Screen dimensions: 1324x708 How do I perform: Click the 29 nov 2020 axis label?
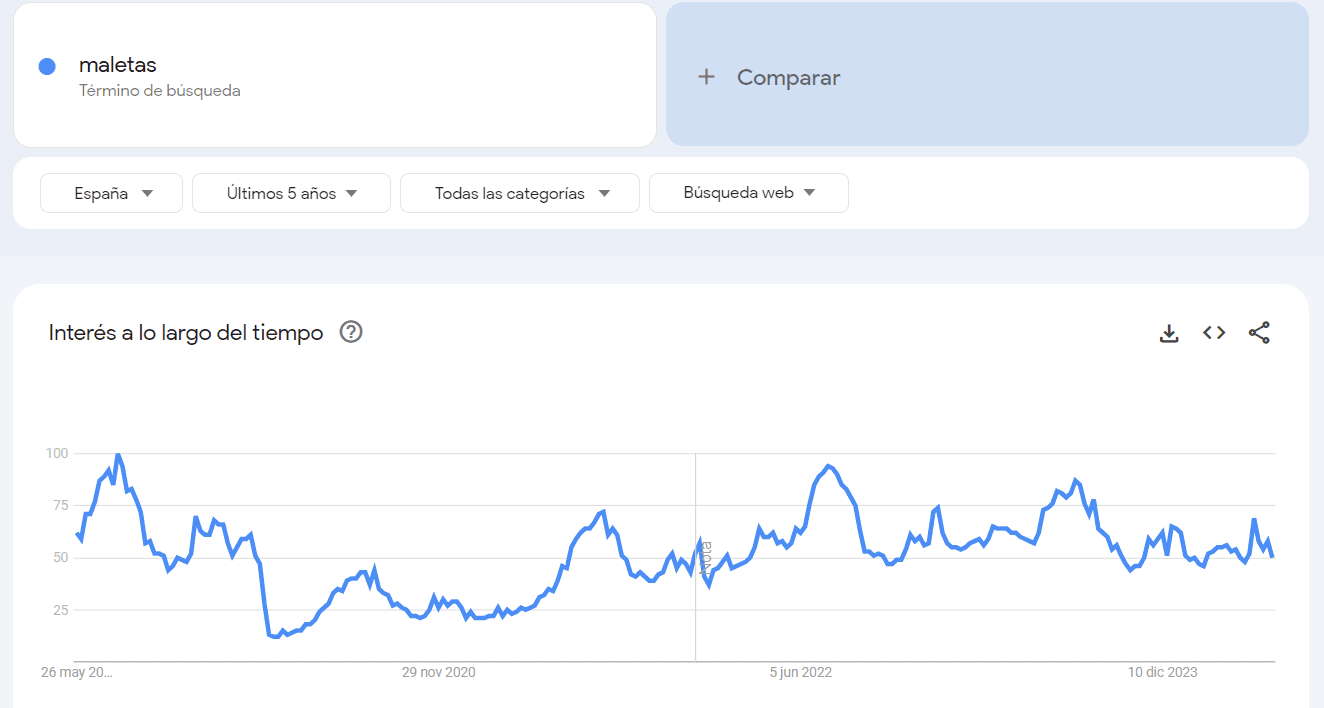pos(439,672)
